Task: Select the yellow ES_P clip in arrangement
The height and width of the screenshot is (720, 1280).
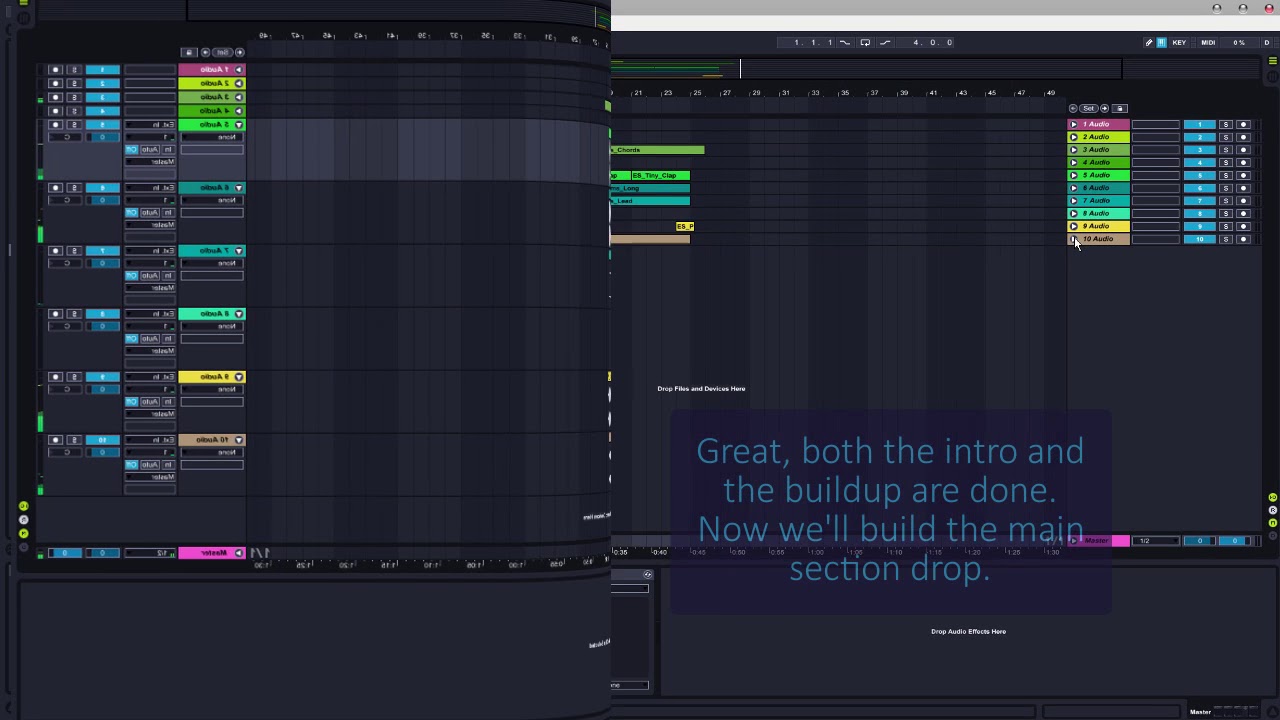Action: (x=685, y=226)
